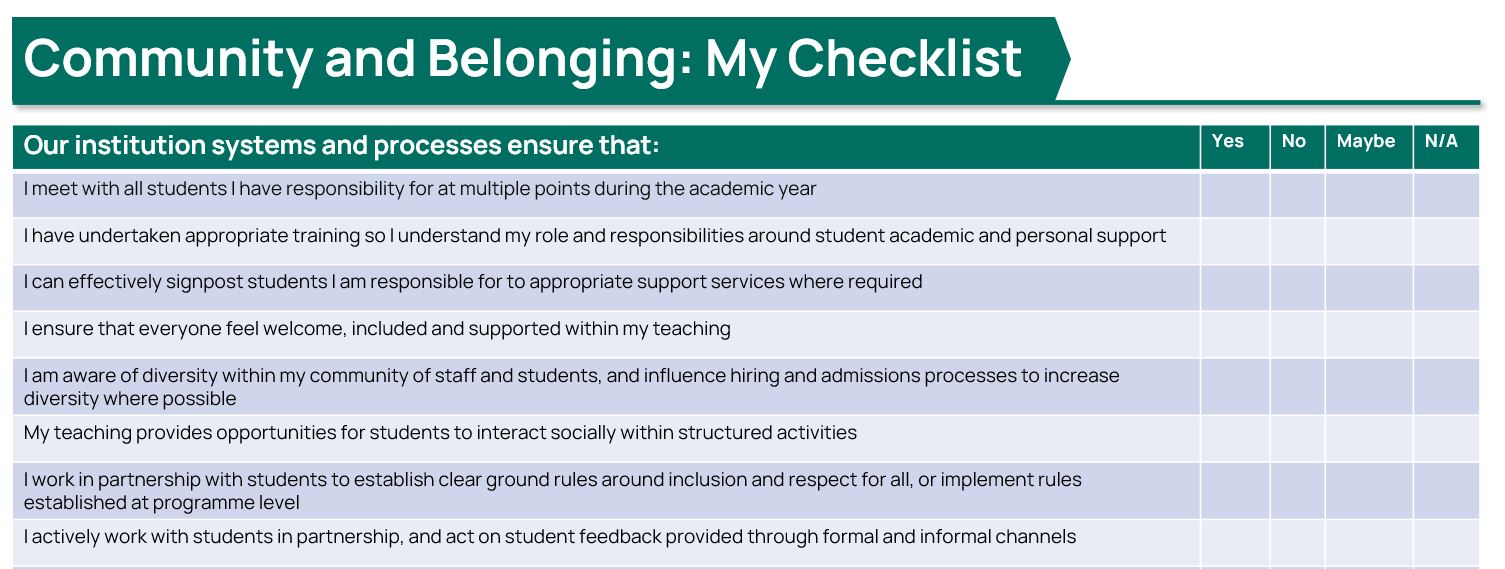Check N/A for 'everyone feel welcome' row

[1446, 334]
